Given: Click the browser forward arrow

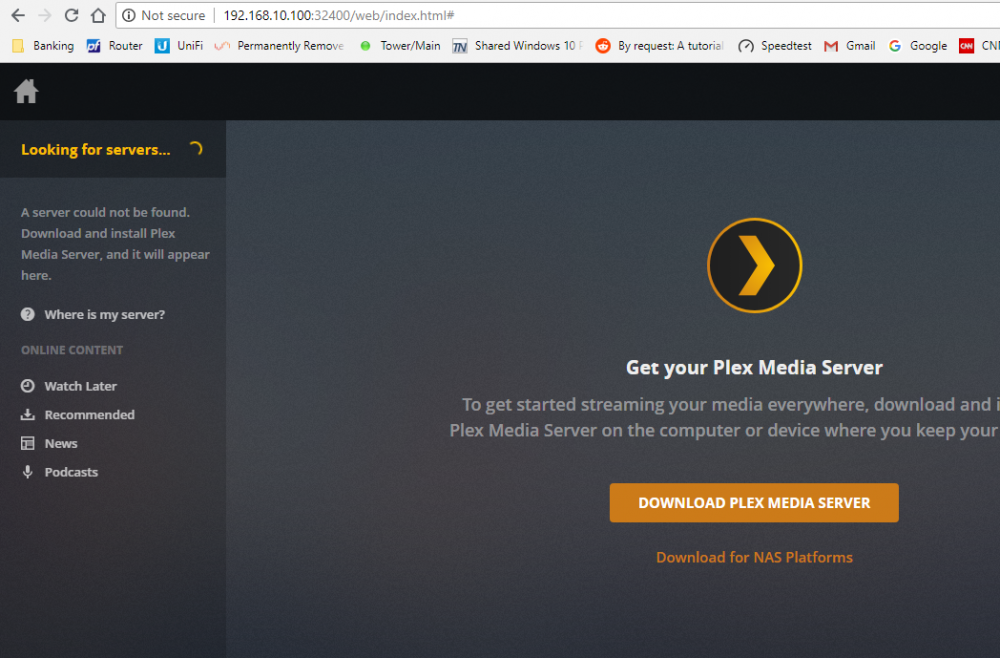Looking at the screenshot, I should [x=45, y=15].
